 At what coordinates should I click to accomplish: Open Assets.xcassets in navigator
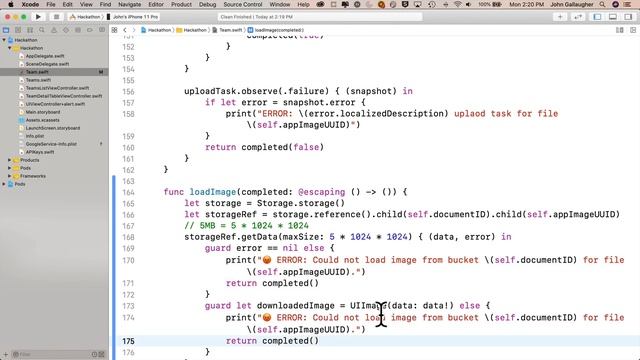(x=42, y=120)
